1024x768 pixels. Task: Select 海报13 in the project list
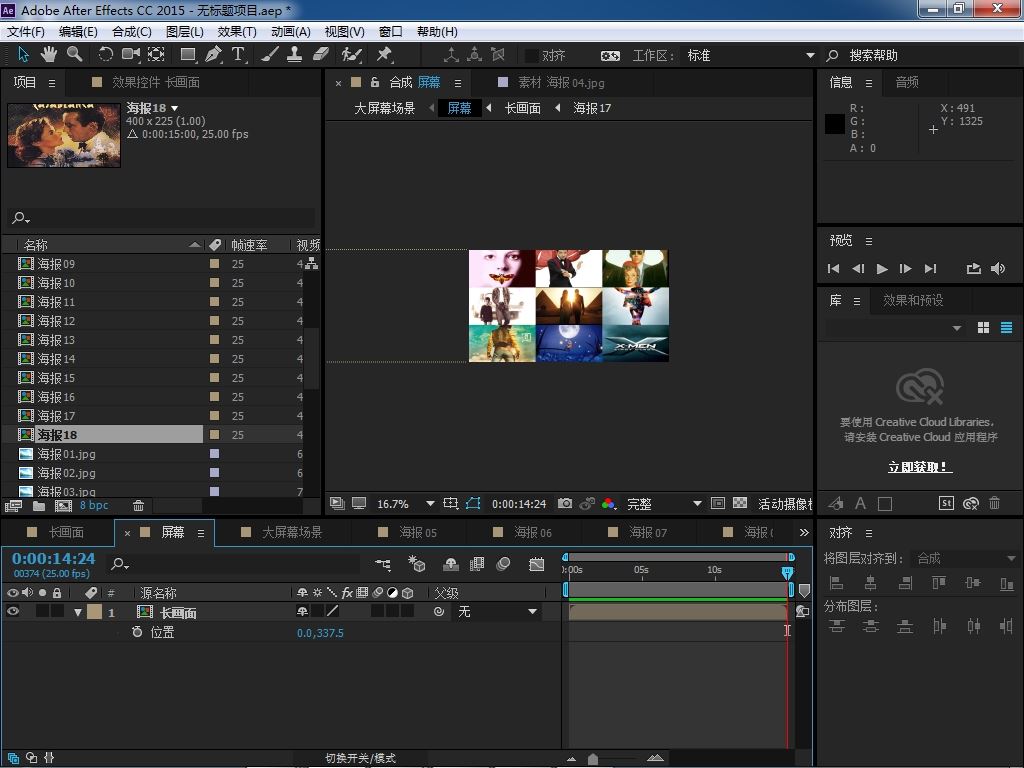pyautogui.click(x=56, y=340)
